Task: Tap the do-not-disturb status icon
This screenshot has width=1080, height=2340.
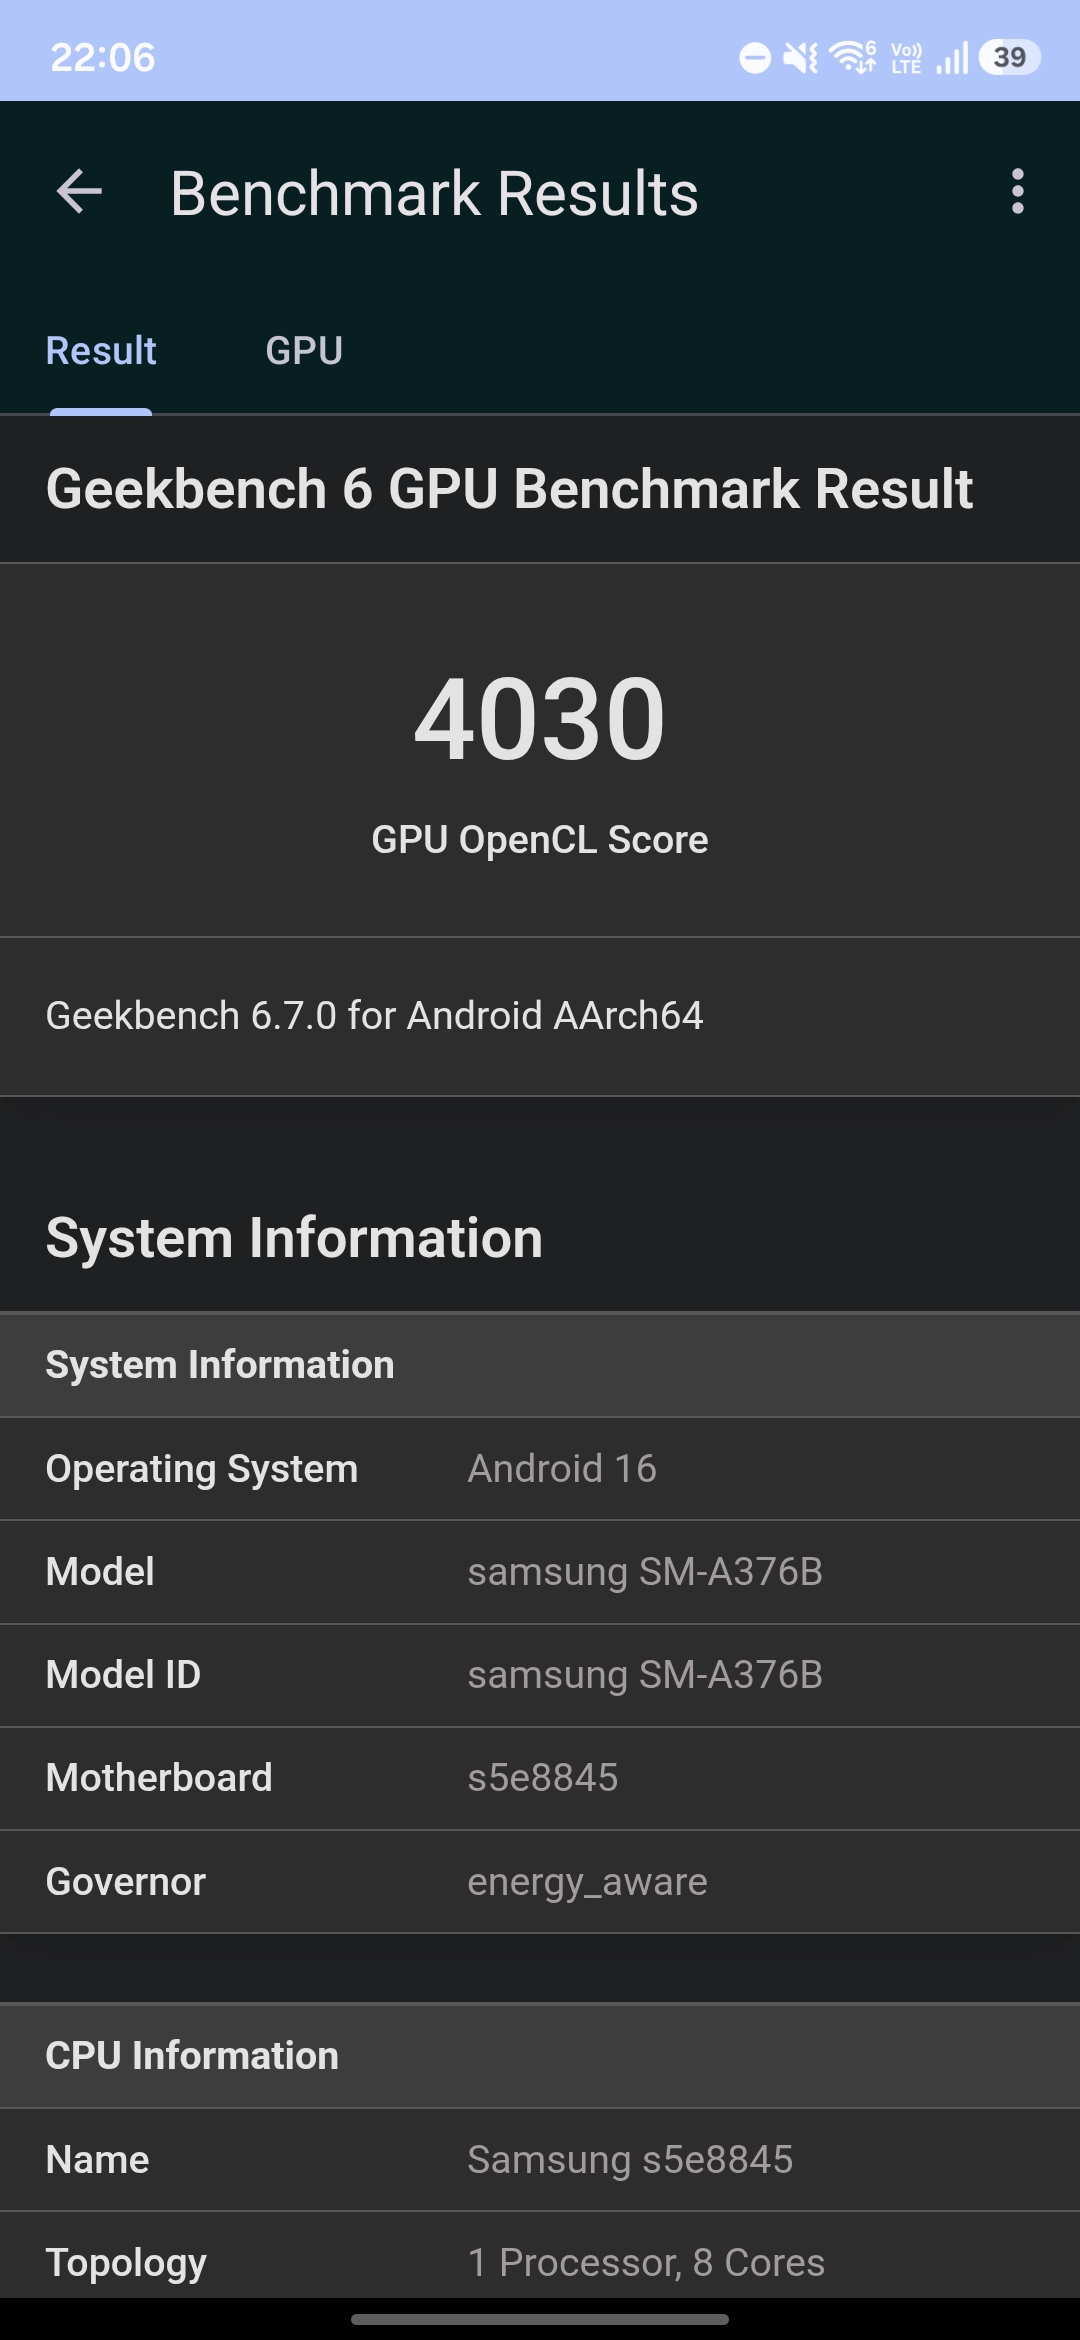Action: point(755,58)
